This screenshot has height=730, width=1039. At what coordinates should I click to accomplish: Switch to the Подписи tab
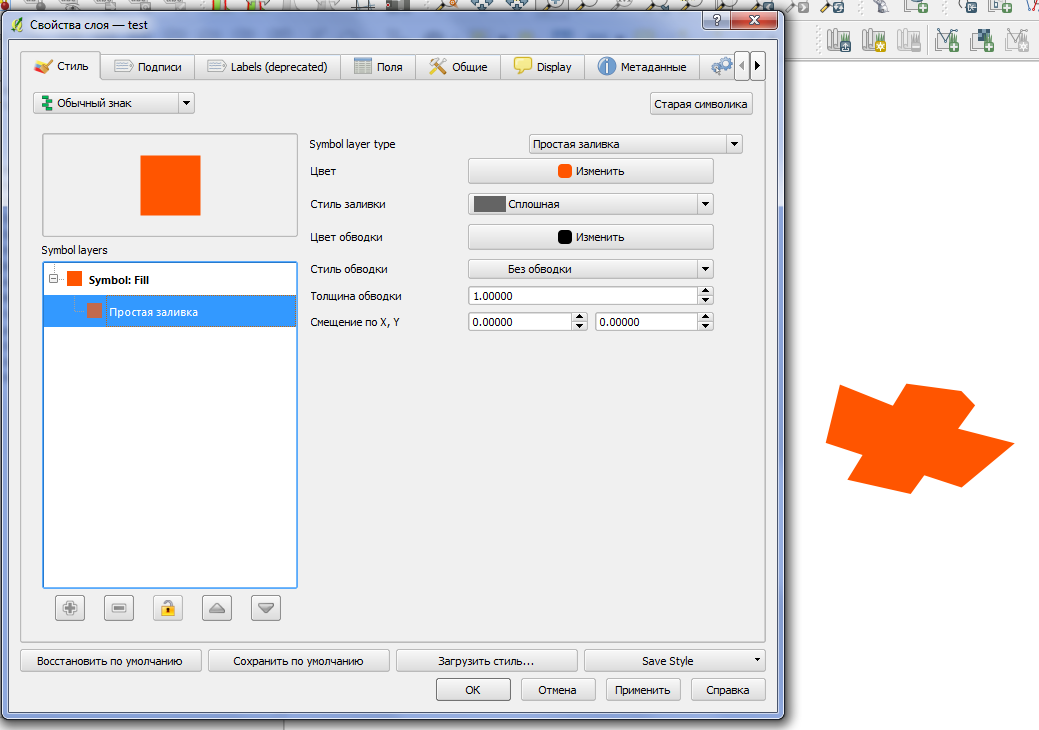coord(147,66)
